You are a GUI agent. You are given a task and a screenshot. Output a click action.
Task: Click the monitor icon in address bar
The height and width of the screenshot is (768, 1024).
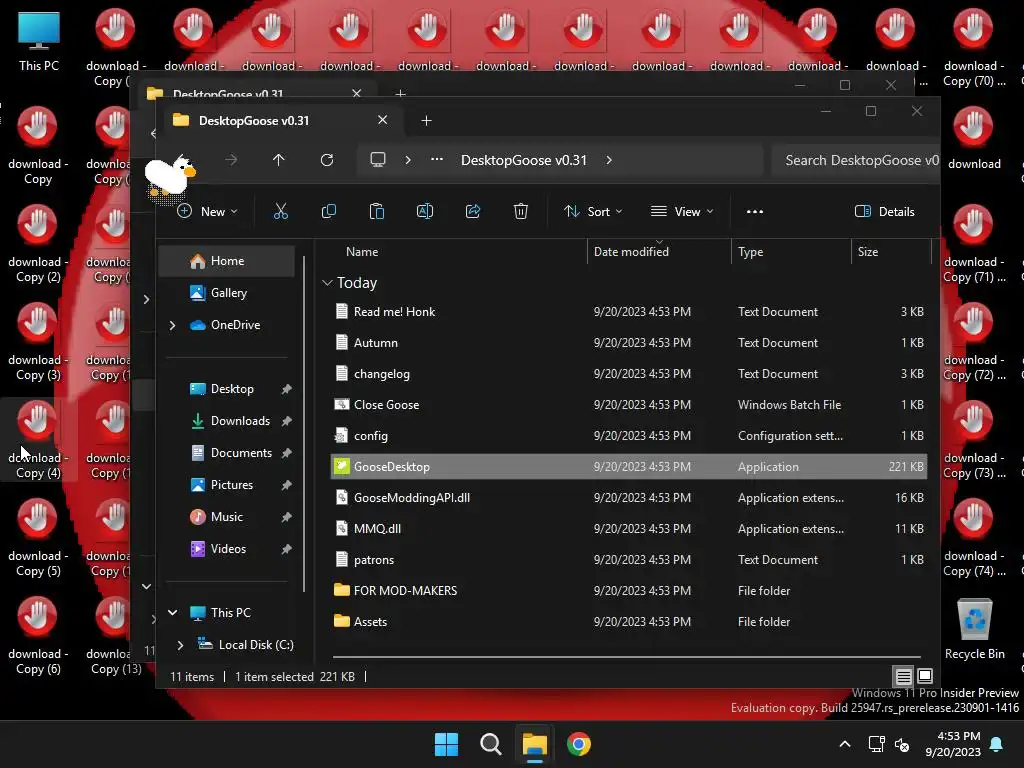377,160
